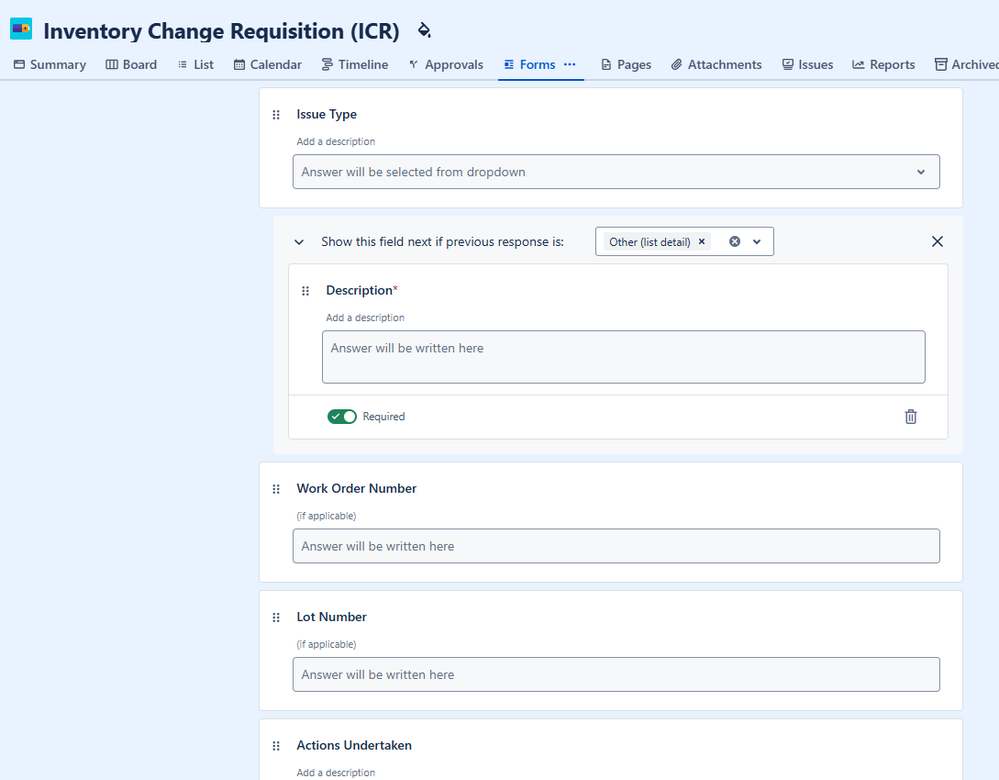
Task: Close the conditional field section
Action: pos(937,242)
